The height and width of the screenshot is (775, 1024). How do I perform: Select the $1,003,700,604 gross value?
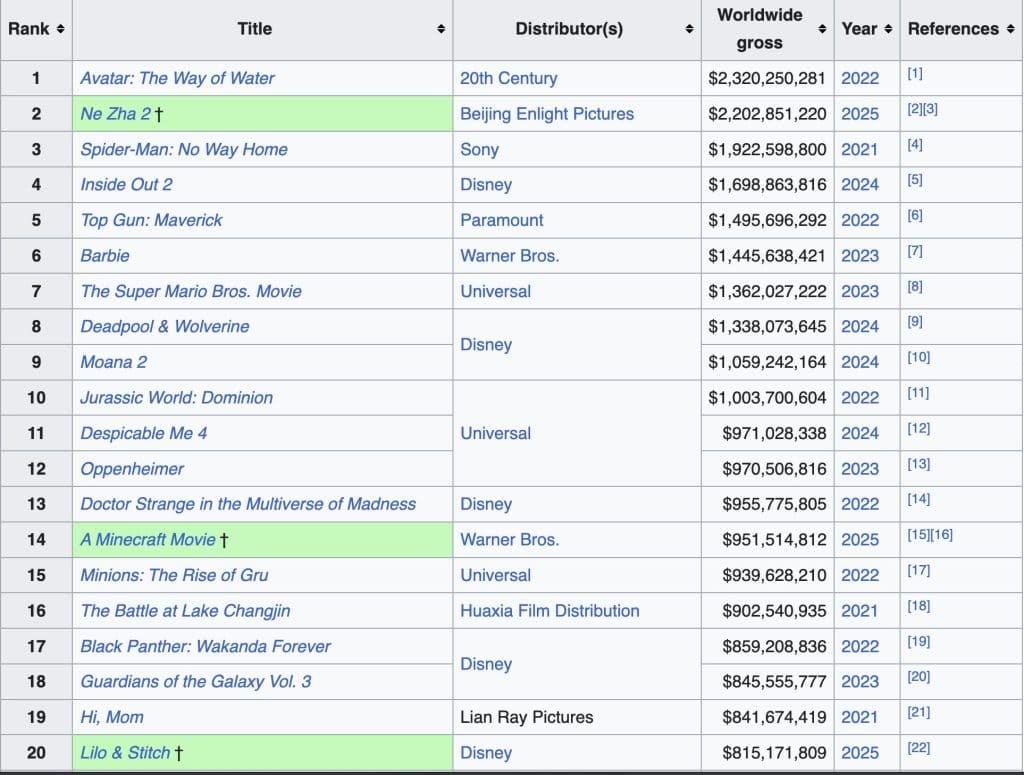767,398
